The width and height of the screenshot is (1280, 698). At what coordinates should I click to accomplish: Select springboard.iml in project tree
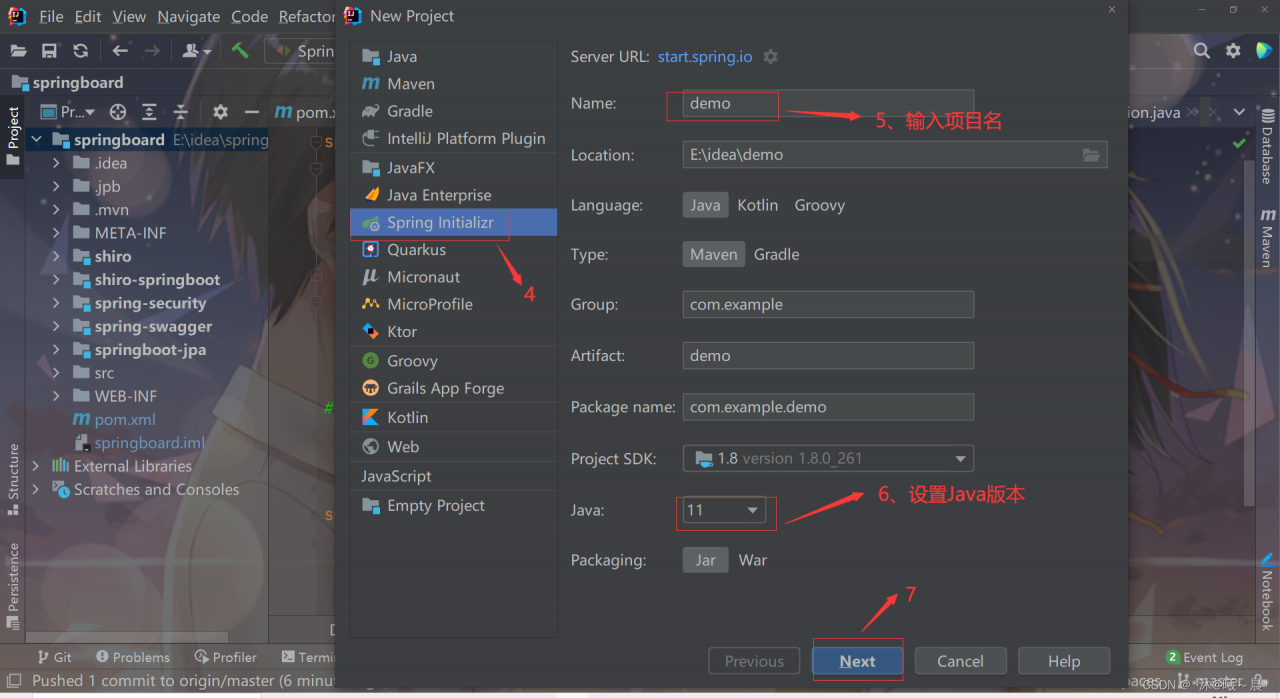pos(150,443)
